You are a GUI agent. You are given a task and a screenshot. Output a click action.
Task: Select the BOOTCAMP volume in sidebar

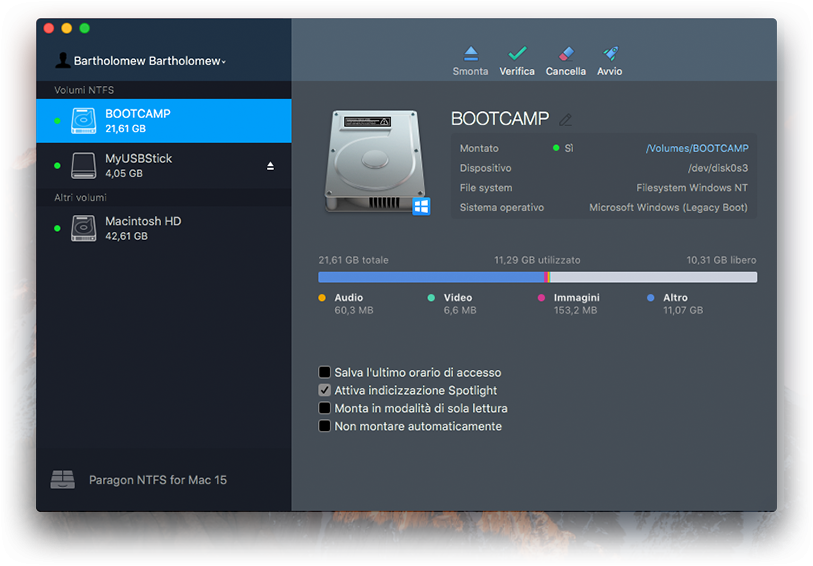click(x=164, y=121)
